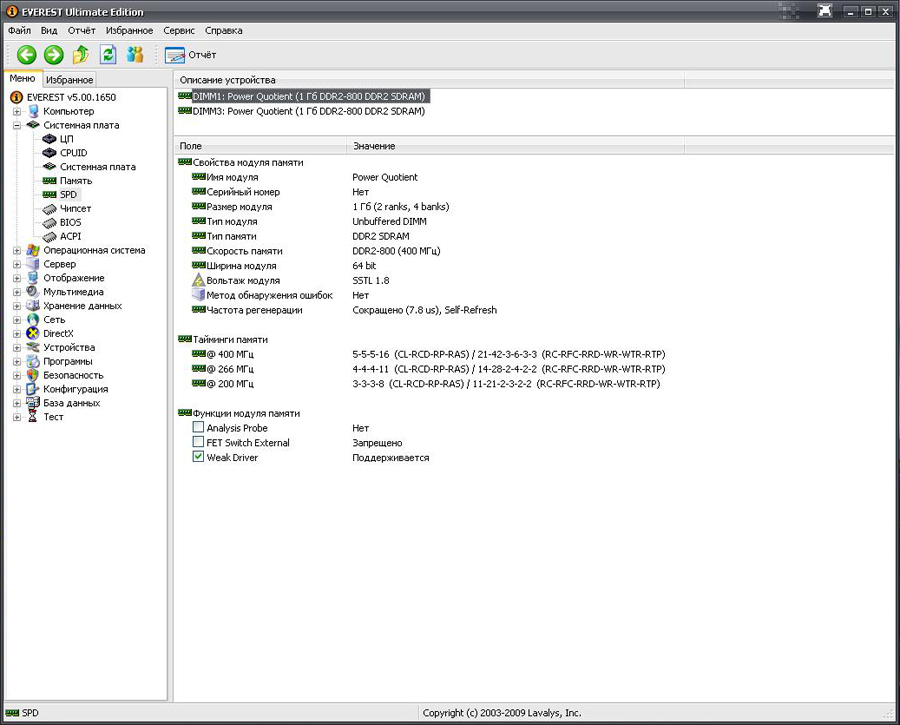Click the Тест hourglass icon

[33, 417]
